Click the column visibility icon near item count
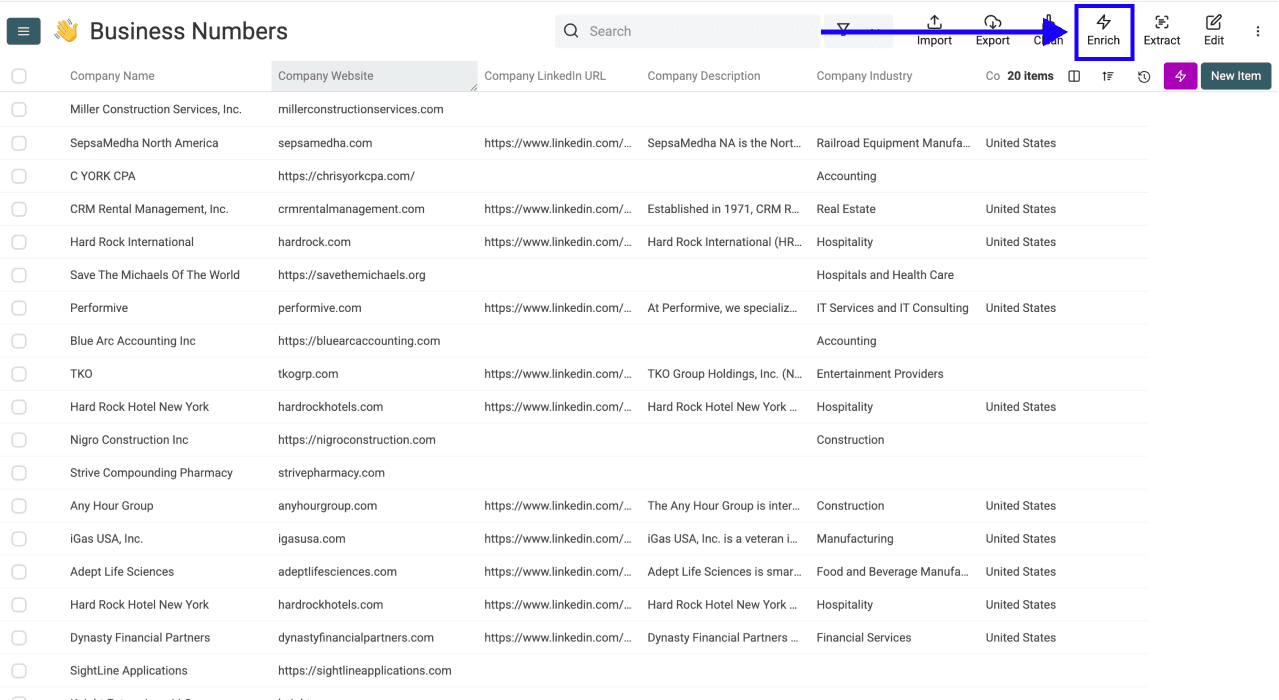Viewport: 1279px width, 700px height. pyautogui.click(x=1072, y=75)
